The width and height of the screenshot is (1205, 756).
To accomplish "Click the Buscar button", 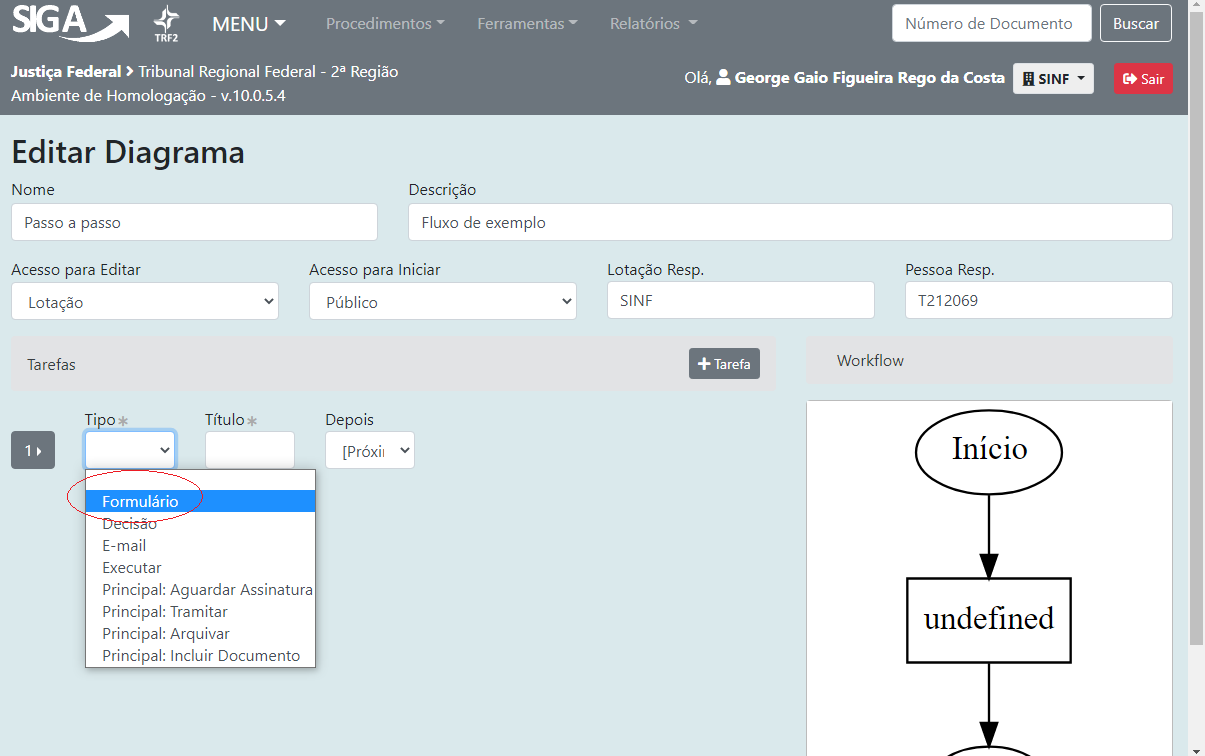I will point(1135,24).
